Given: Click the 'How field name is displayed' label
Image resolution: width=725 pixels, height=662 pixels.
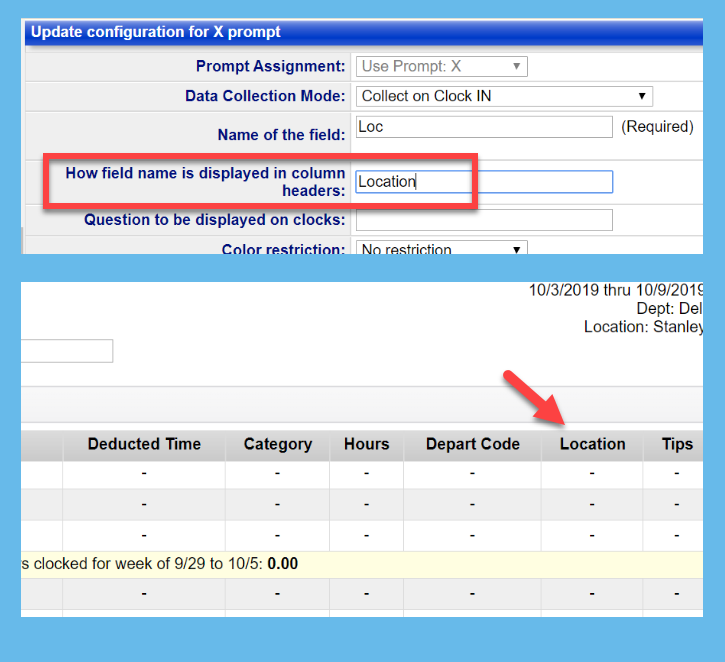Looking at the screenshot, I should point(205,181).
